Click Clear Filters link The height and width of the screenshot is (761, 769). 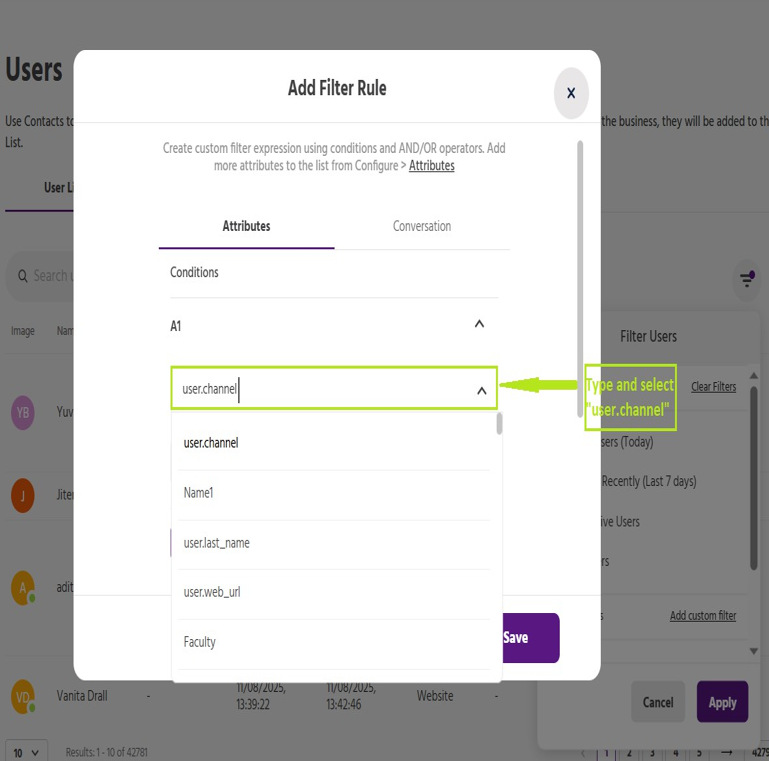tap(713, 387)
